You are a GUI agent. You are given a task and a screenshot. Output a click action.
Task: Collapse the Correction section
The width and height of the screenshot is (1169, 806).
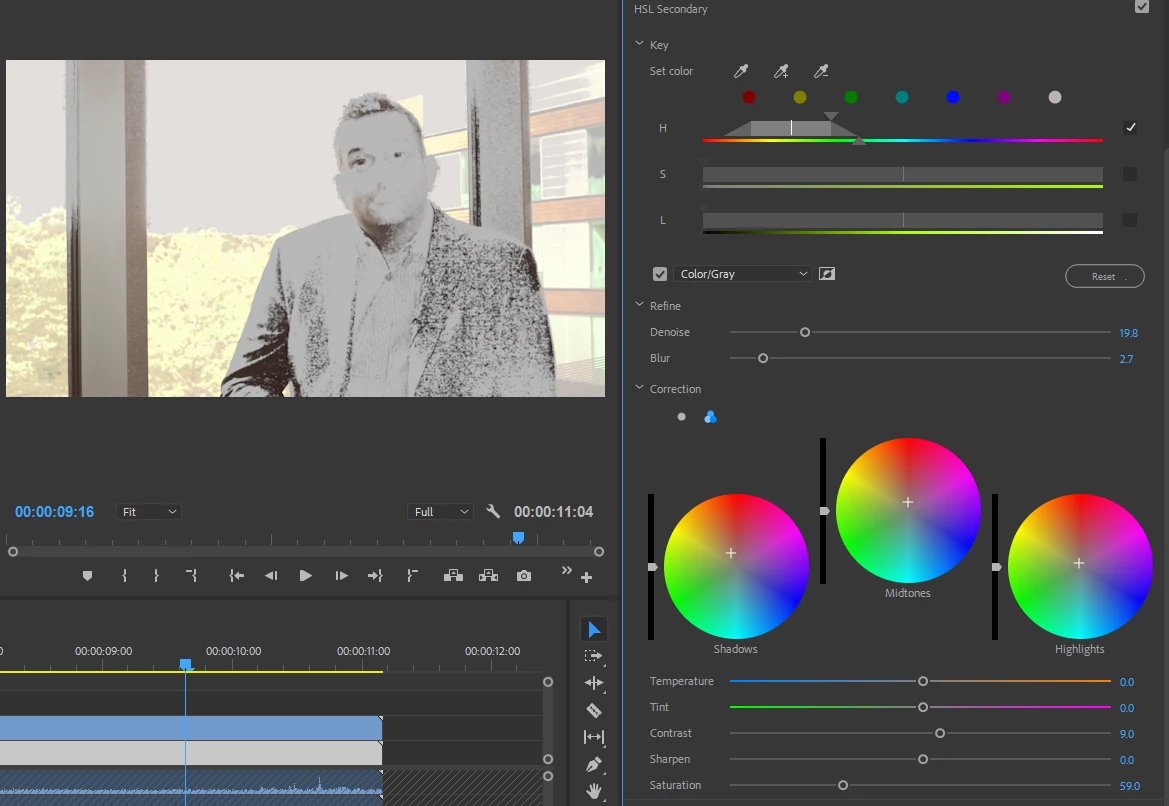coord(639,388)
